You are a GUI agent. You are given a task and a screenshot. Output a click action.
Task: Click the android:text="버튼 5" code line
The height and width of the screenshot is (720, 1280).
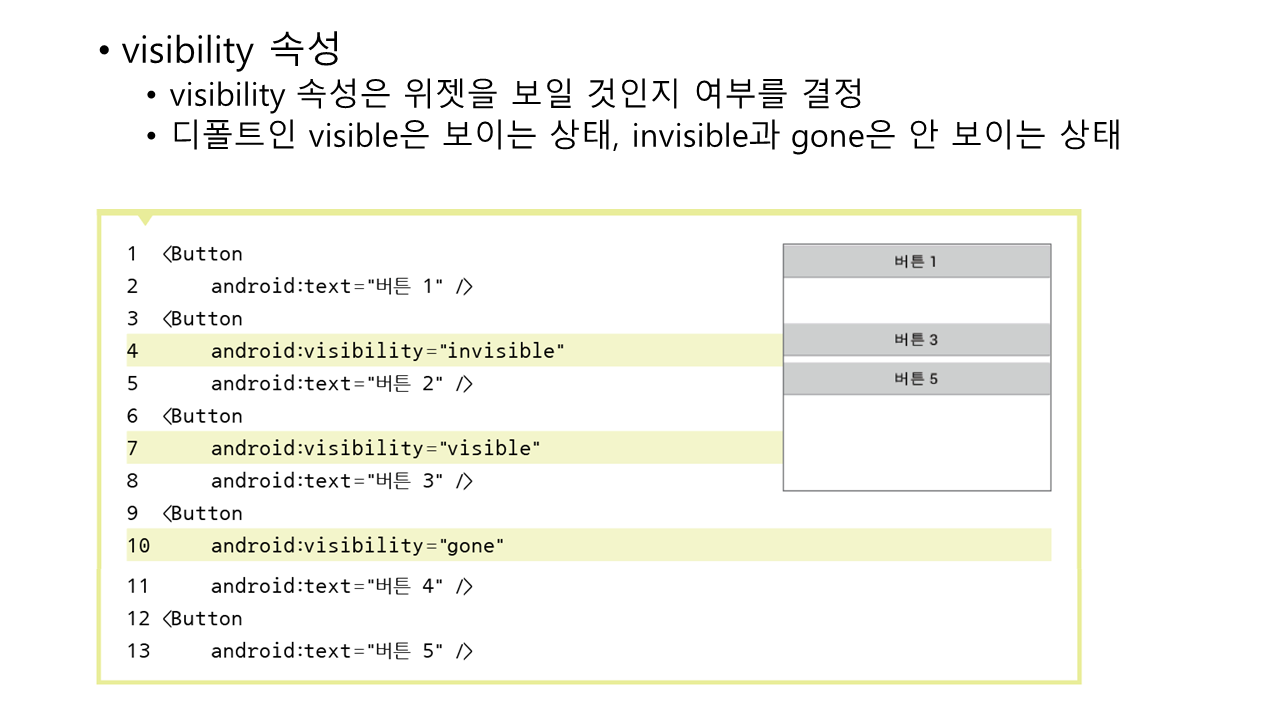click(x=341, y=651)
